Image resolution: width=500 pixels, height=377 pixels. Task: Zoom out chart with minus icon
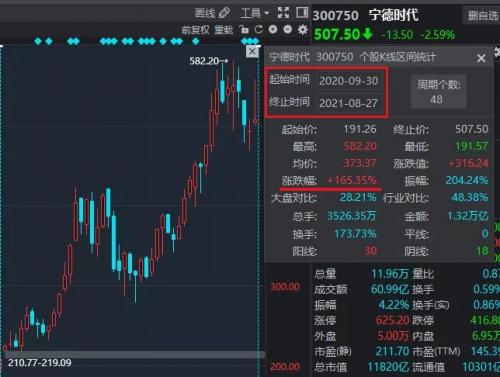pos(288,30)
